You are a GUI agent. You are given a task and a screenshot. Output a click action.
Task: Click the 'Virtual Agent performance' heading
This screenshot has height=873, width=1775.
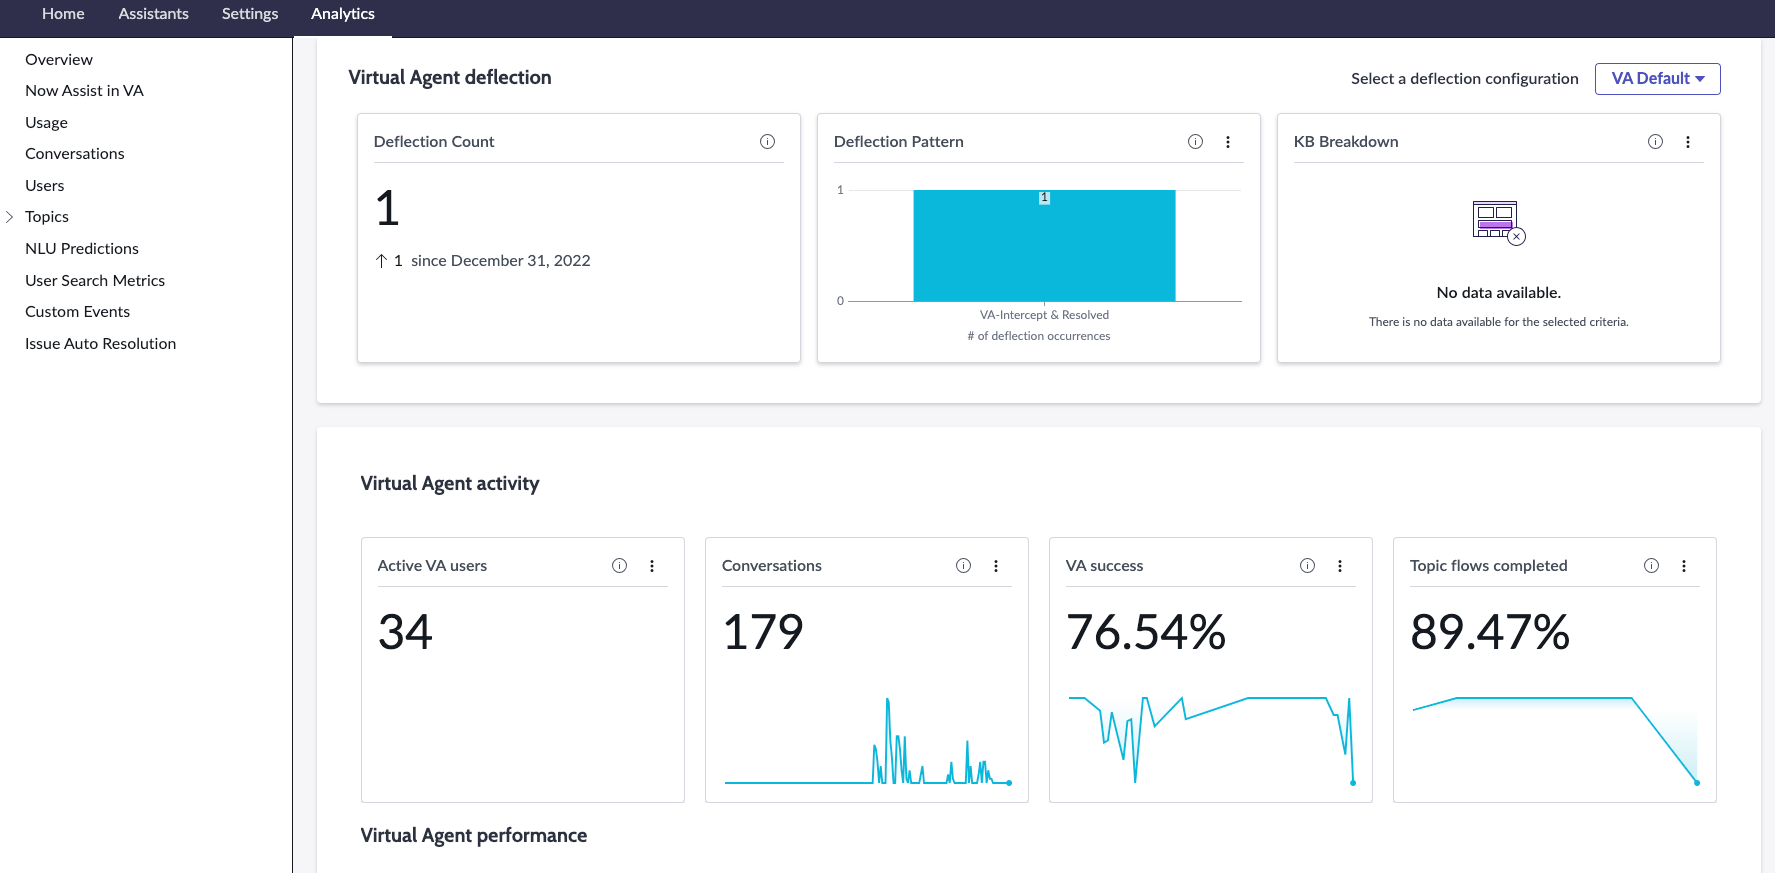coord(474,836)
